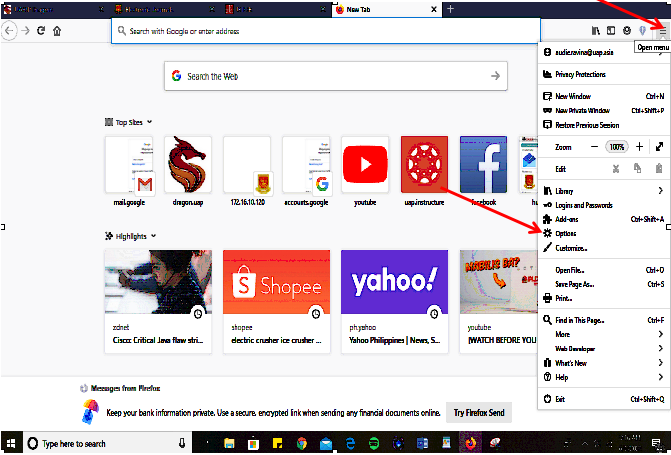
Task: Open the account entry in menu
Action: [x=604, y=52]
